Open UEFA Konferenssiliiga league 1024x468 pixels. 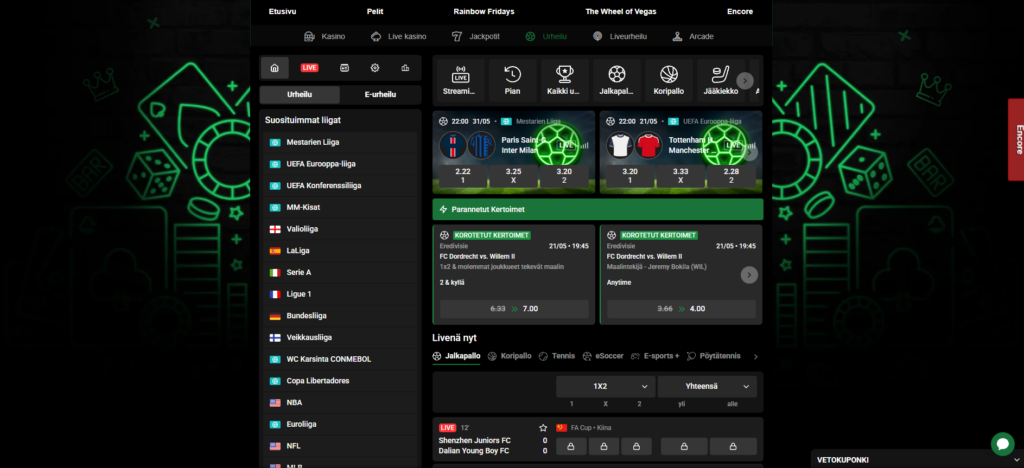340,185
